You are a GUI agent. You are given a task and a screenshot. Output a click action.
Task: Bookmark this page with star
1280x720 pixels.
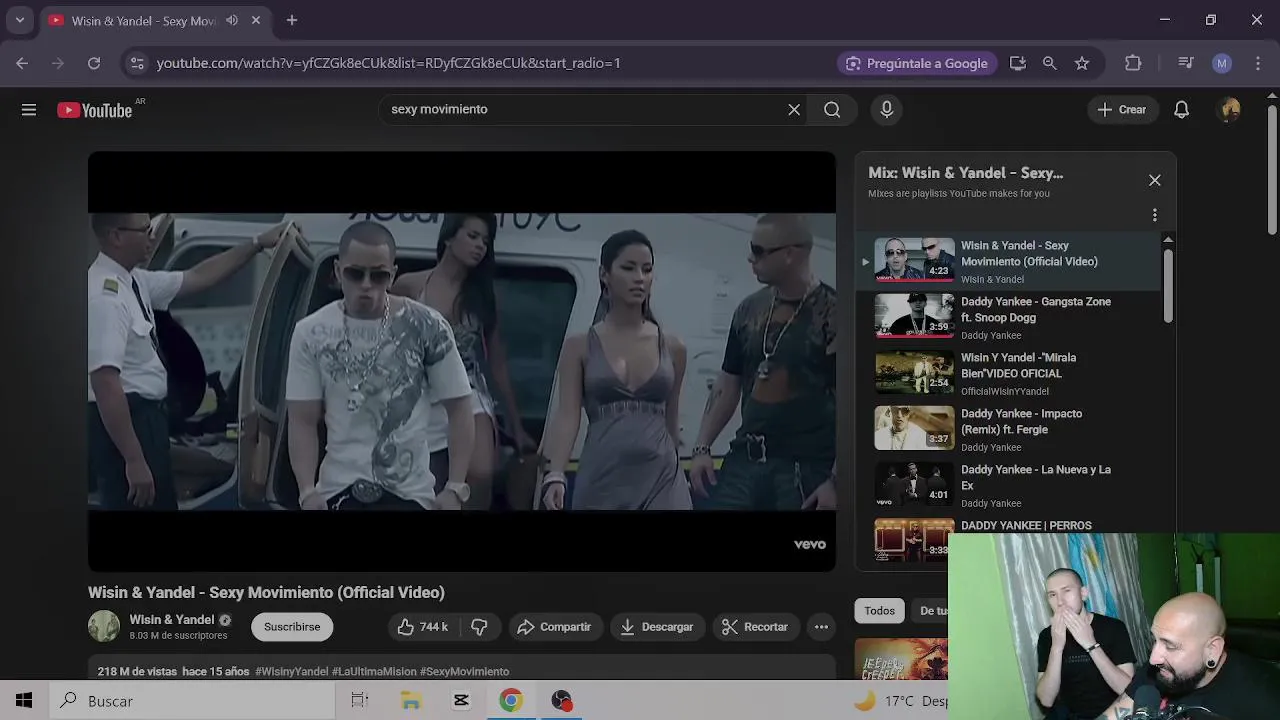coord(1082,63)
